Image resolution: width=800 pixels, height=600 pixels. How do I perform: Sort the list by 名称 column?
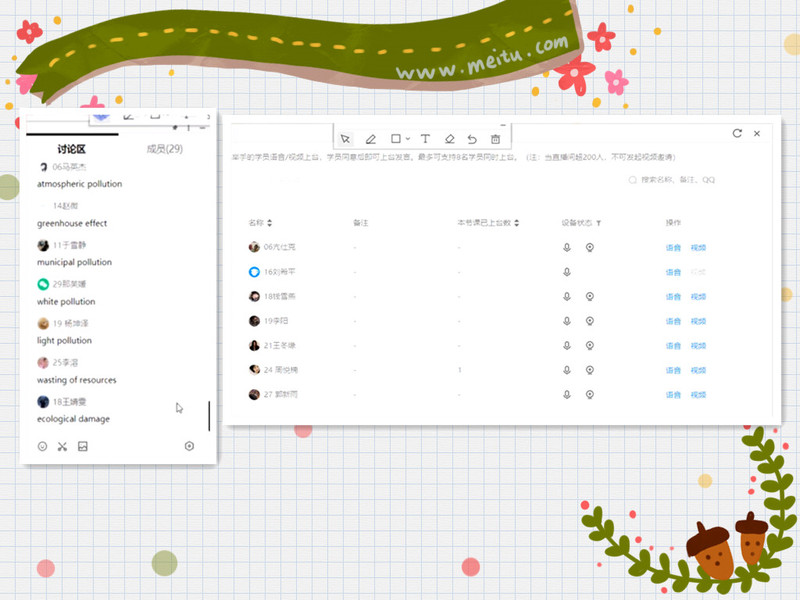tap(268, 222)
